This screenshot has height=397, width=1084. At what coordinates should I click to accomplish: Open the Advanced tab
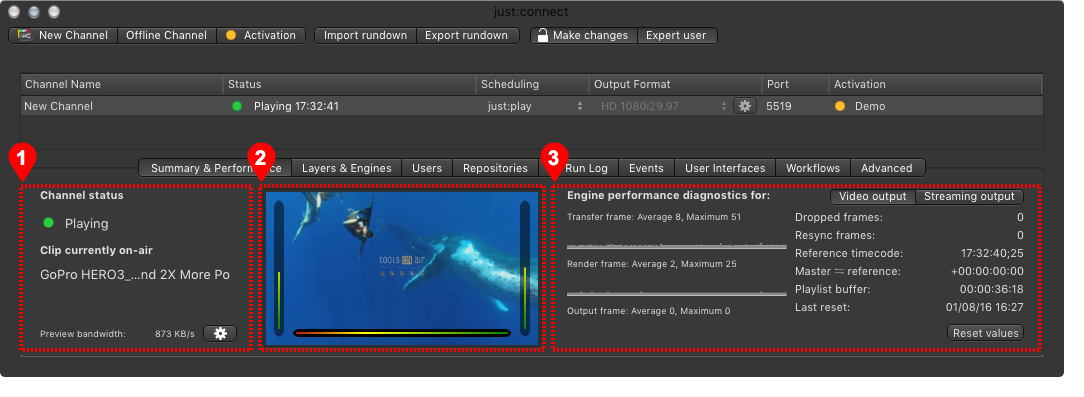(887, 168)
